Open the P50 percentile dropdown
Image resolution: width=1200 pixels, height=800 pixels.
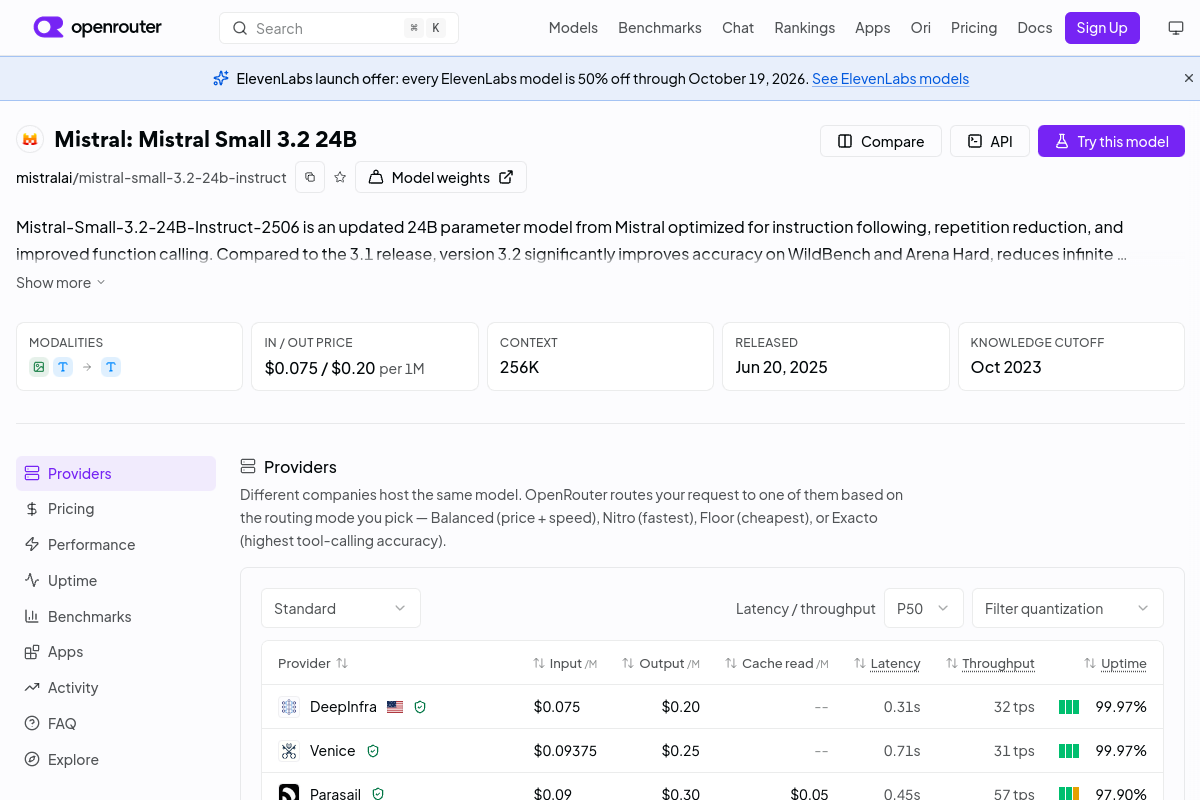click(x=924, y=608)
